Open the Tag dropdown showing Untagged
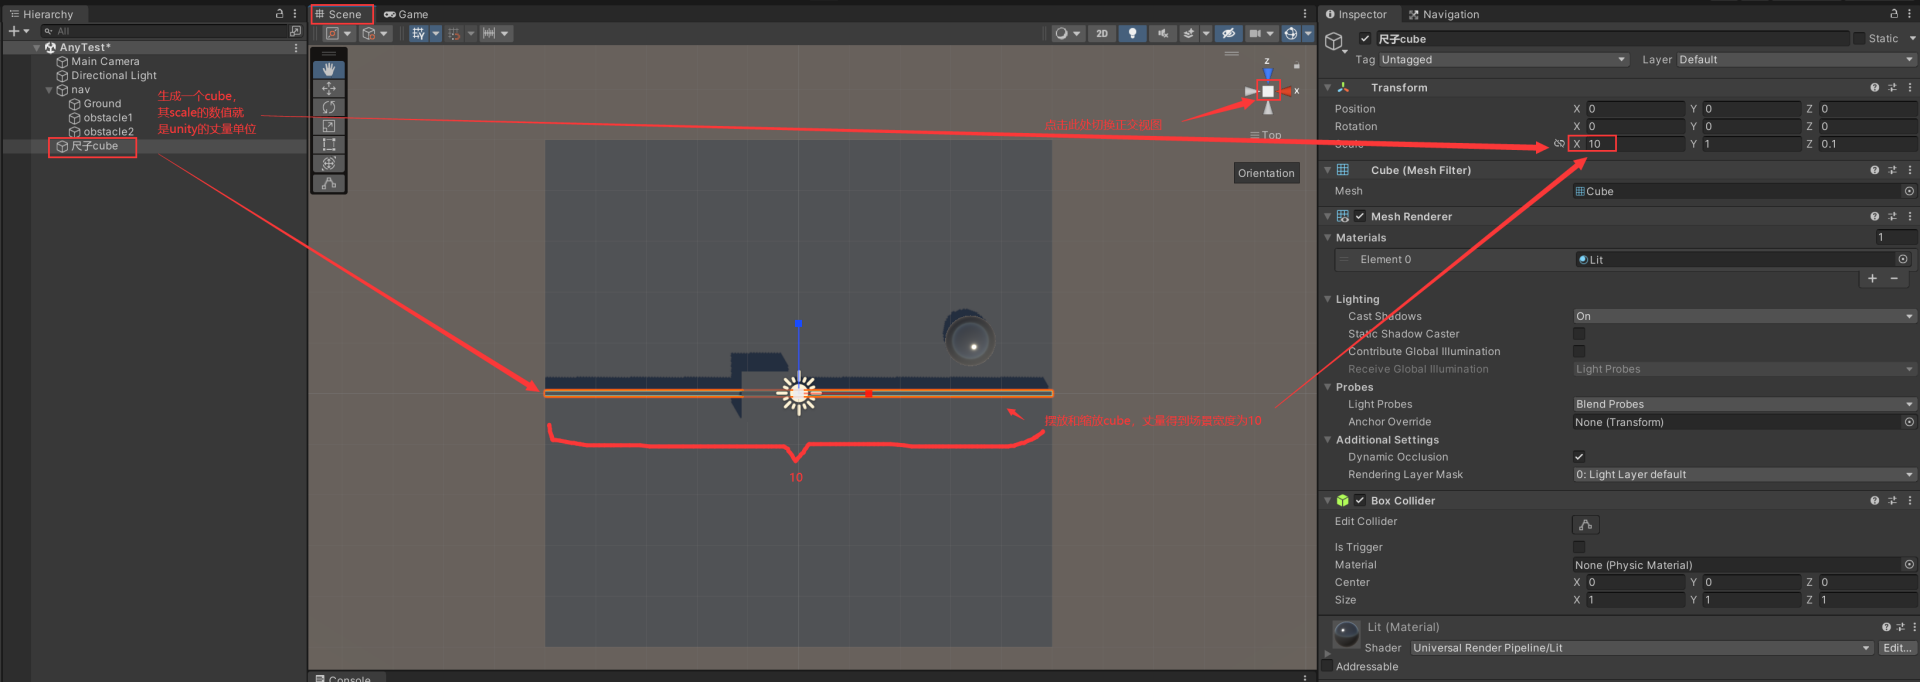 pos(1502,60)
